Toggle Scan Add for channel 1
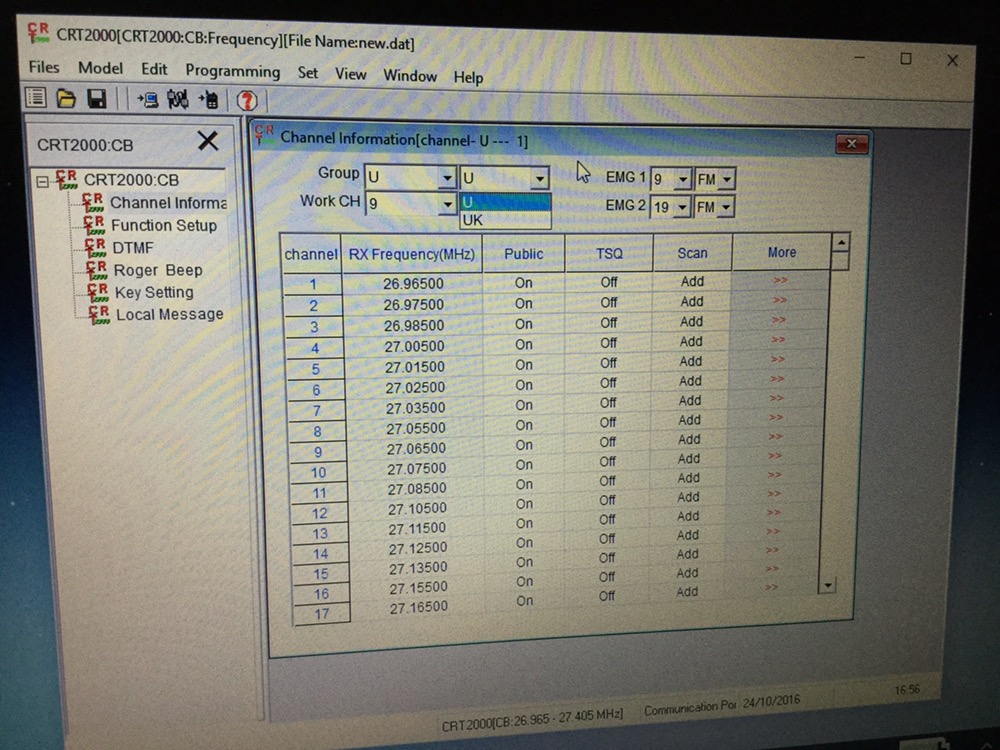This screenshot has height=750, width=1000. click(x=692, y=281)
